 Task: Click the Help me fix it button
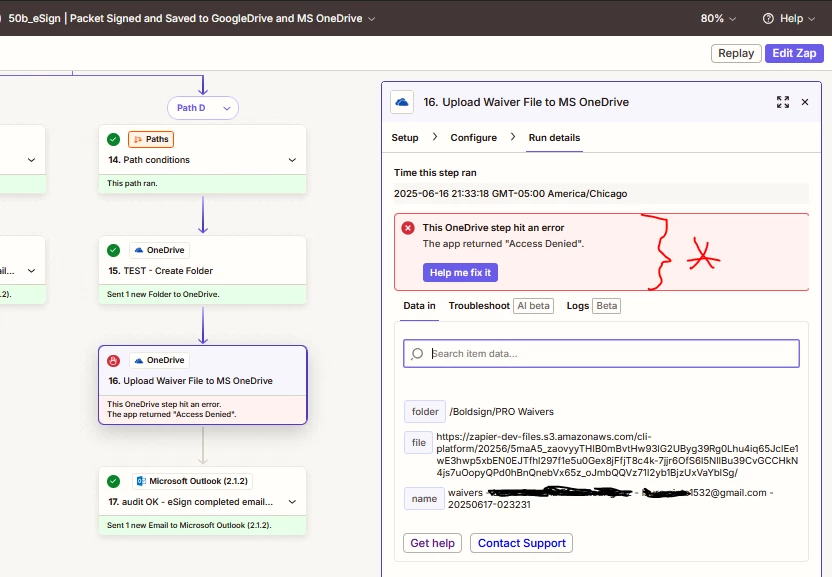pyautogui.click(x=460, y=272)
